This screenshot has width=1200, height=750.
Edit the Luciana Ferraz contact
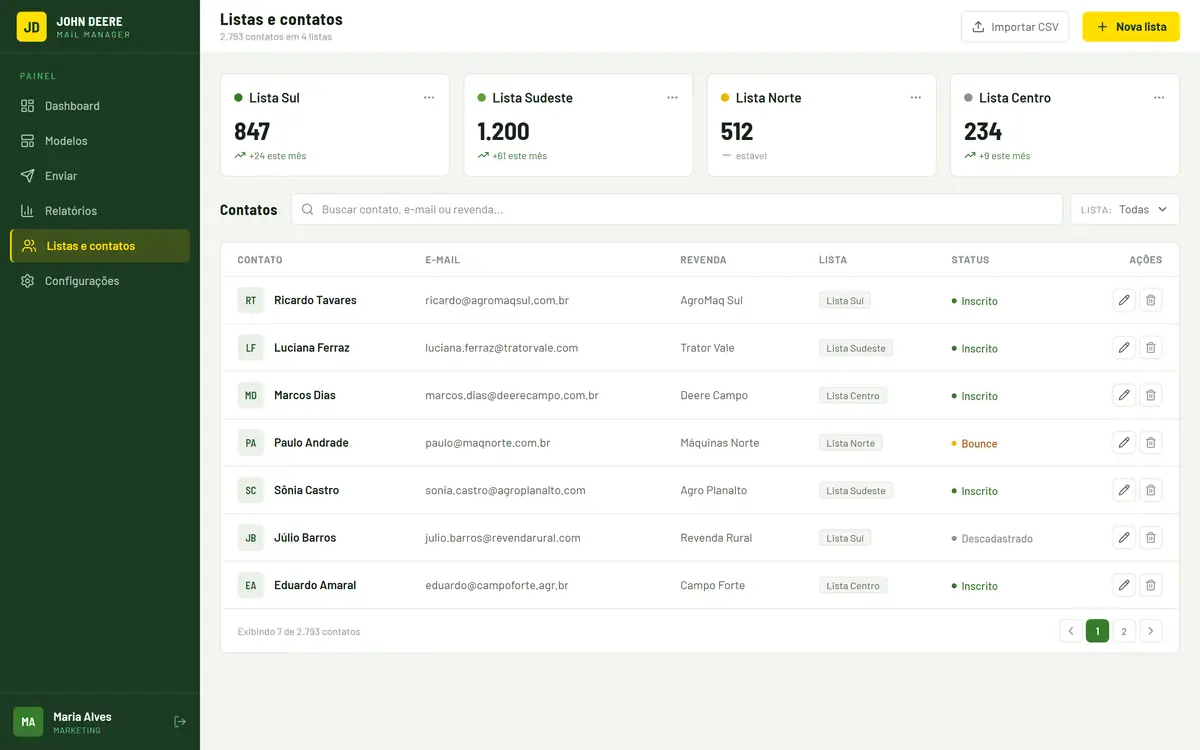(1124, 348)
